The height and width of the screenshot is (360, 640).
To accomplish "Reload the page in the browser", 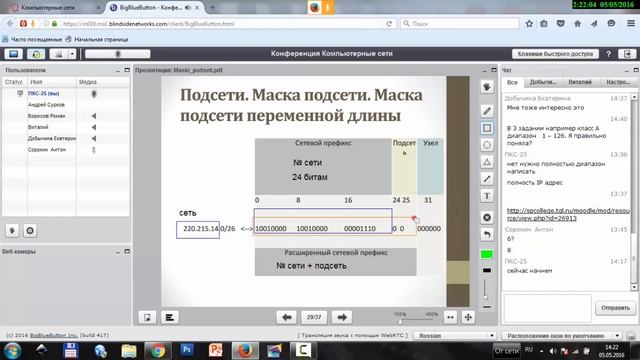I will (x=389, y=24).
